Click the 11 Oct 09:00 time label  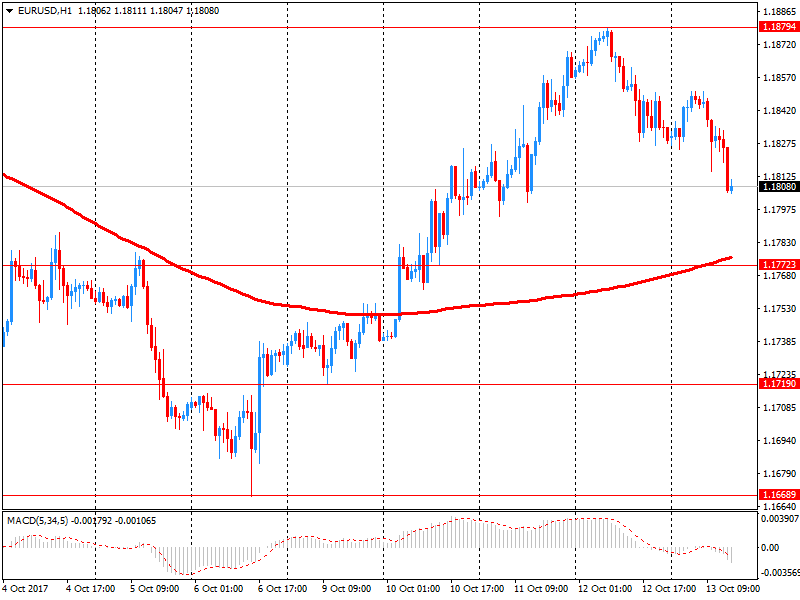coord(541,589)
